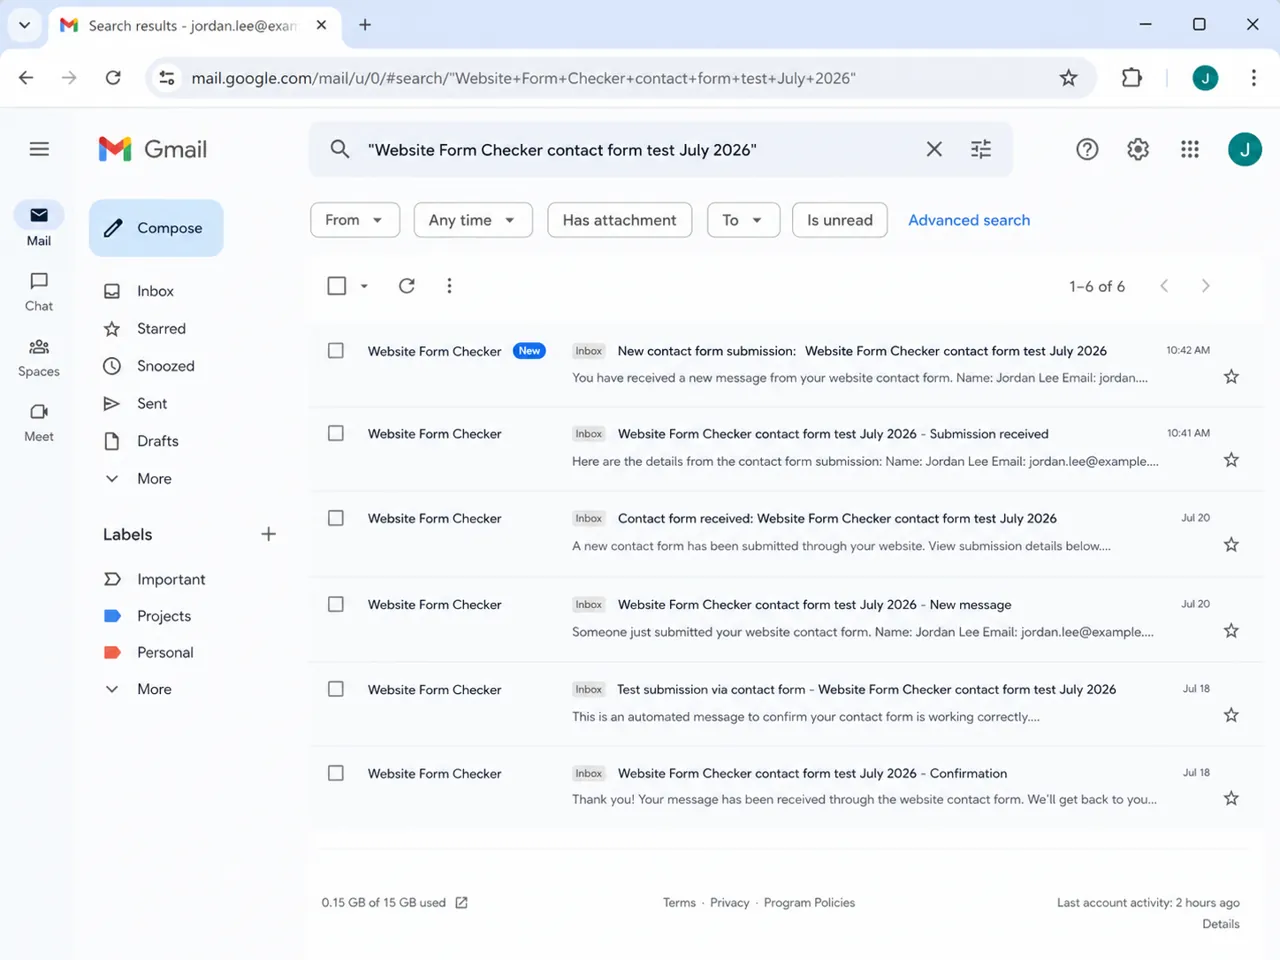Open the Support help icon
Image resolution: width=1280 pixels, height=960 pixels.
tap(1087, 149)
